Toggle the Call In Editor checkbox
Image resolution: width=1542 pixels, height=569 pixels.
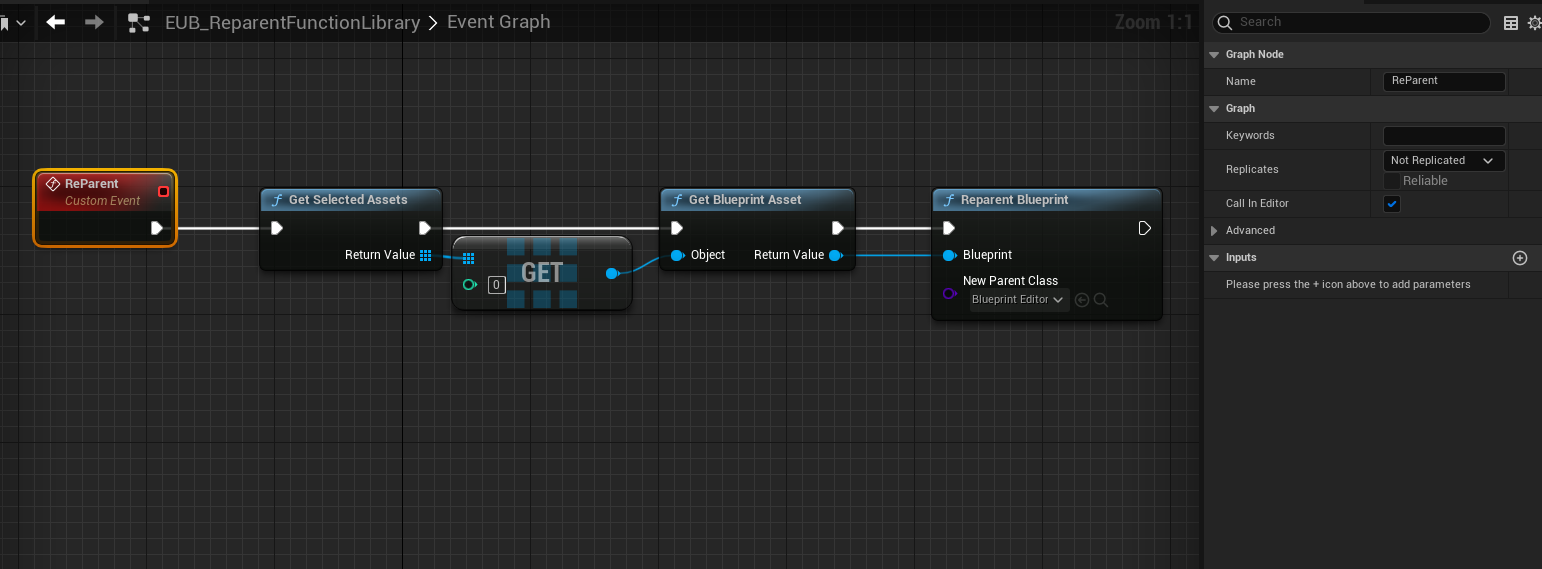click(x=1392, y=204)
